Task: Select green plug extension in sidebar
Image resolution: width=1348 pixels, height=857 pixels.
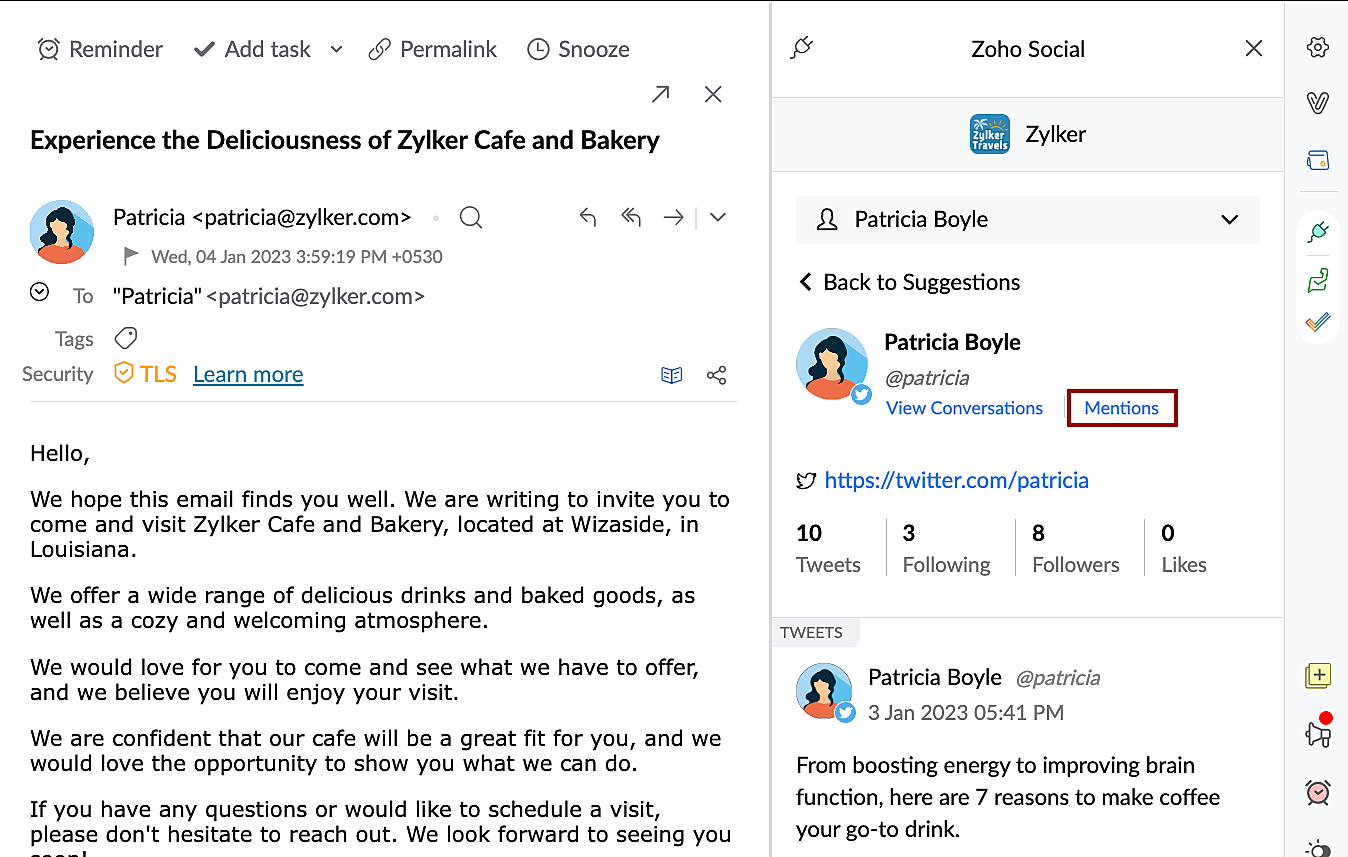Action: pos(1318,233)
